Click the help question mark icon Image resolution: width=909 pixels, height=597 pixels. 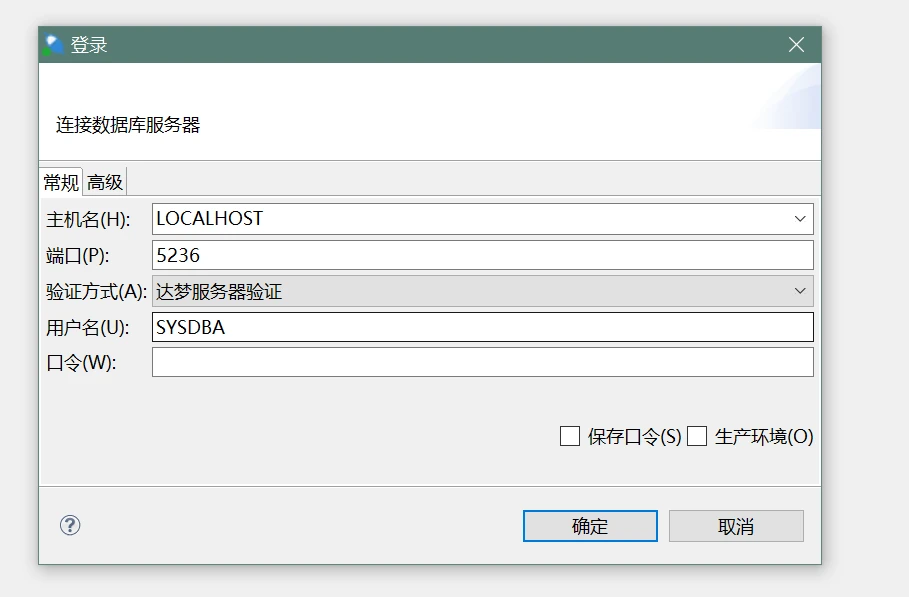pyautogui.click(x=70, y=525)
